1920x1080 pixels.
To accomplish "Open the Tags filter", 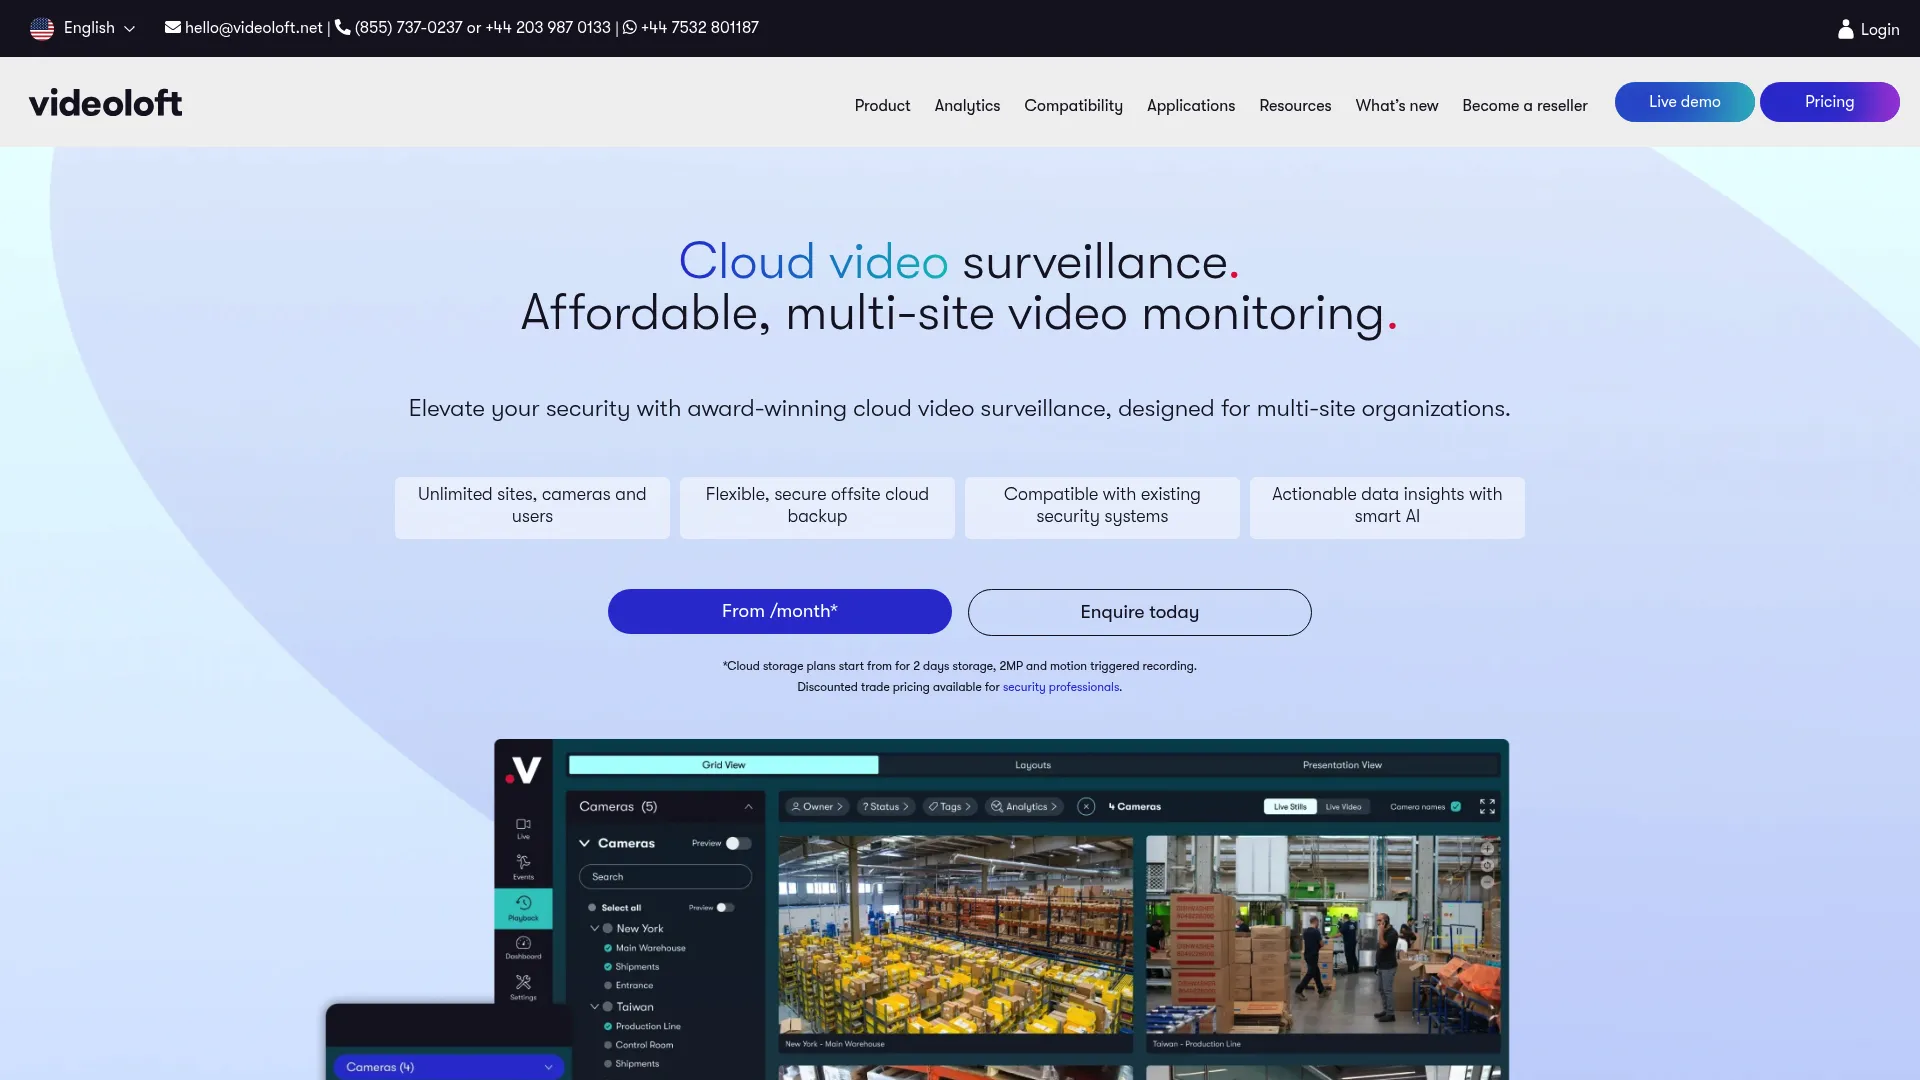I will (x=949, y=807).
